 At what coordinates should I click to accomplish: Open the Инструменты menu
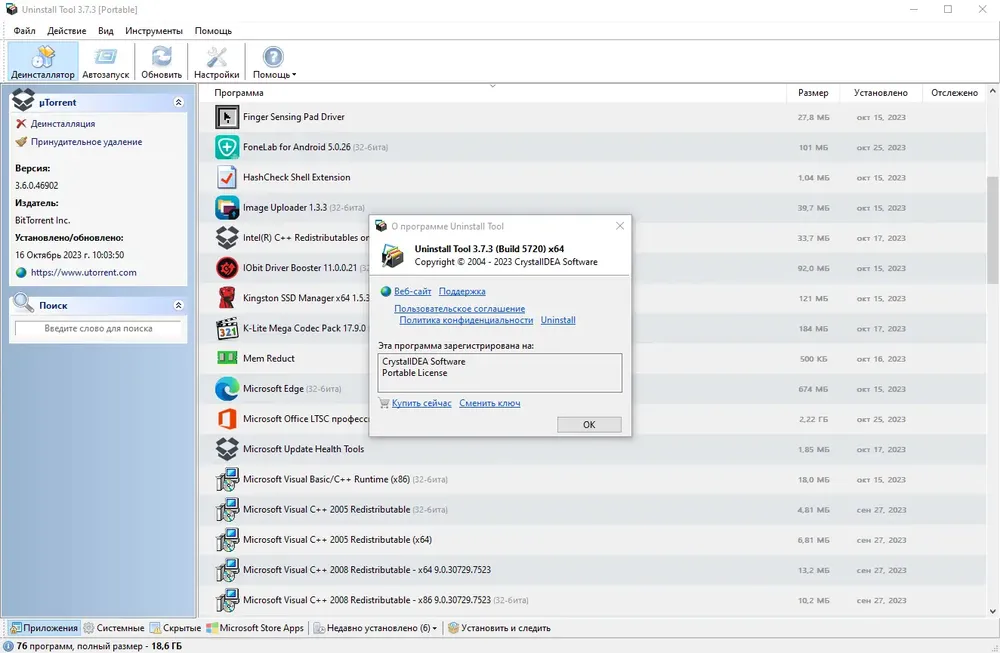click(153, 31)
